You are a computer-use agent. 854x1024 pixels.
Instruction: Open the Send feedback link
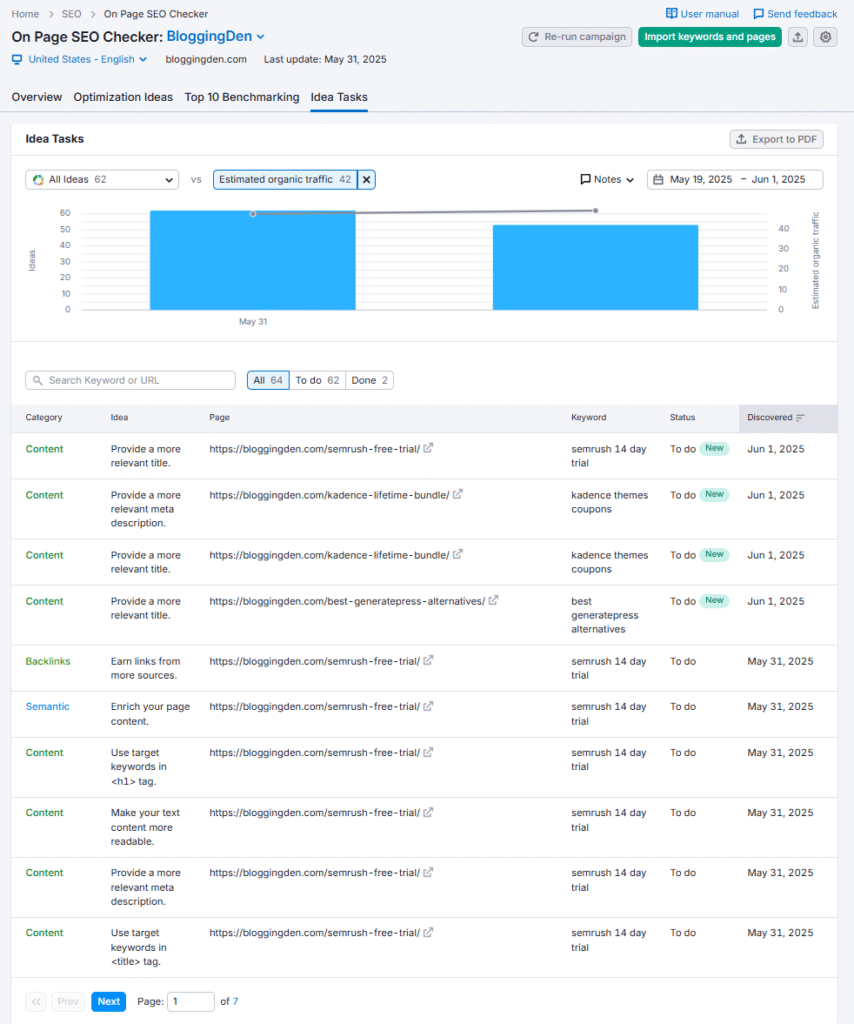click(x=795, y=13)
